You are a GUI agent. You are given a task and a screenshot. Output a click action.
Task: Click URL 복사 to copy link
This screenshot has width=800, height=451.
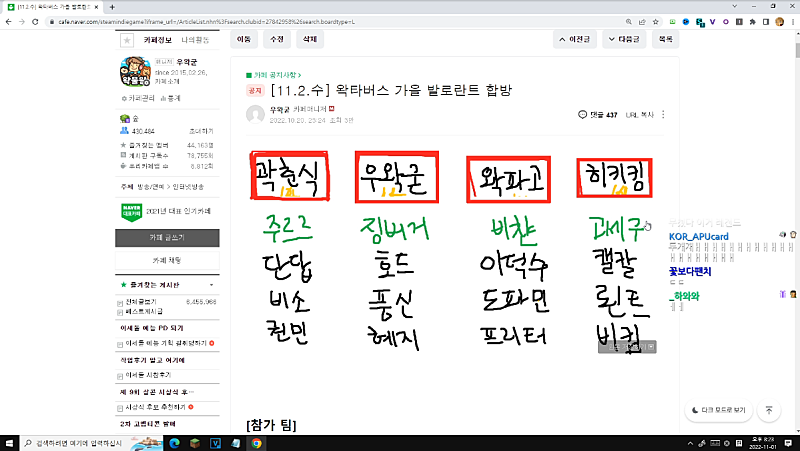pyautogui.click(x=639, y=115)
